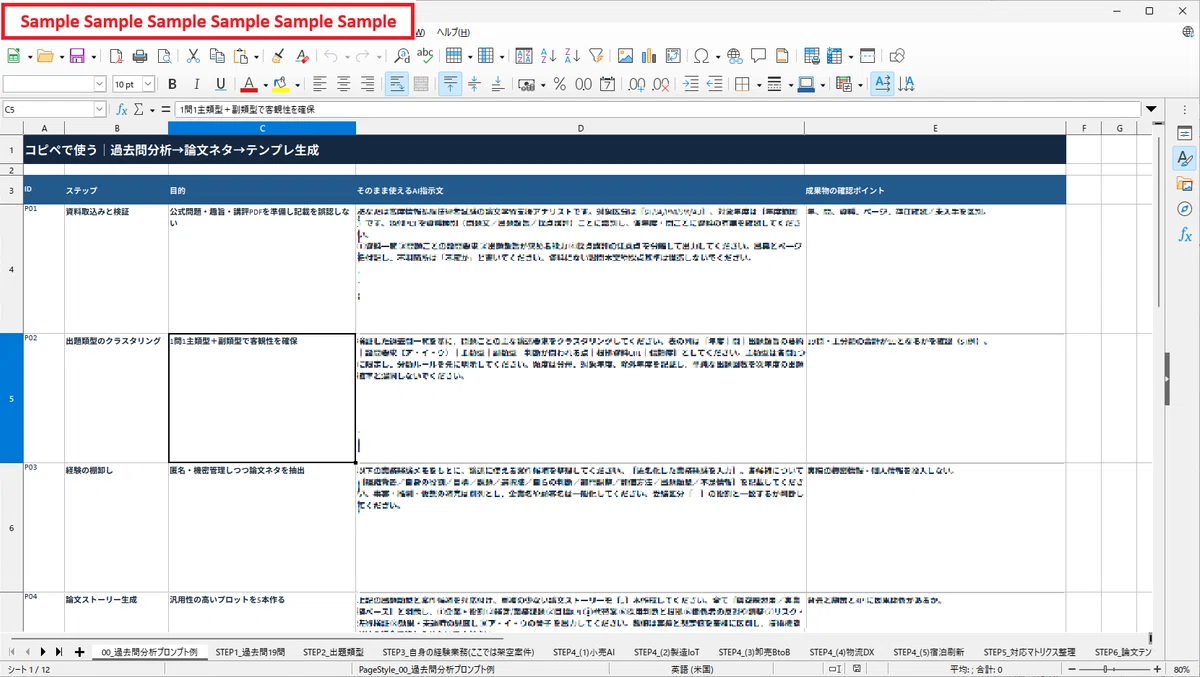Screen dimensions: 1200x677
Task: Click the Sort Ascending icon
Action: (548, 56)
